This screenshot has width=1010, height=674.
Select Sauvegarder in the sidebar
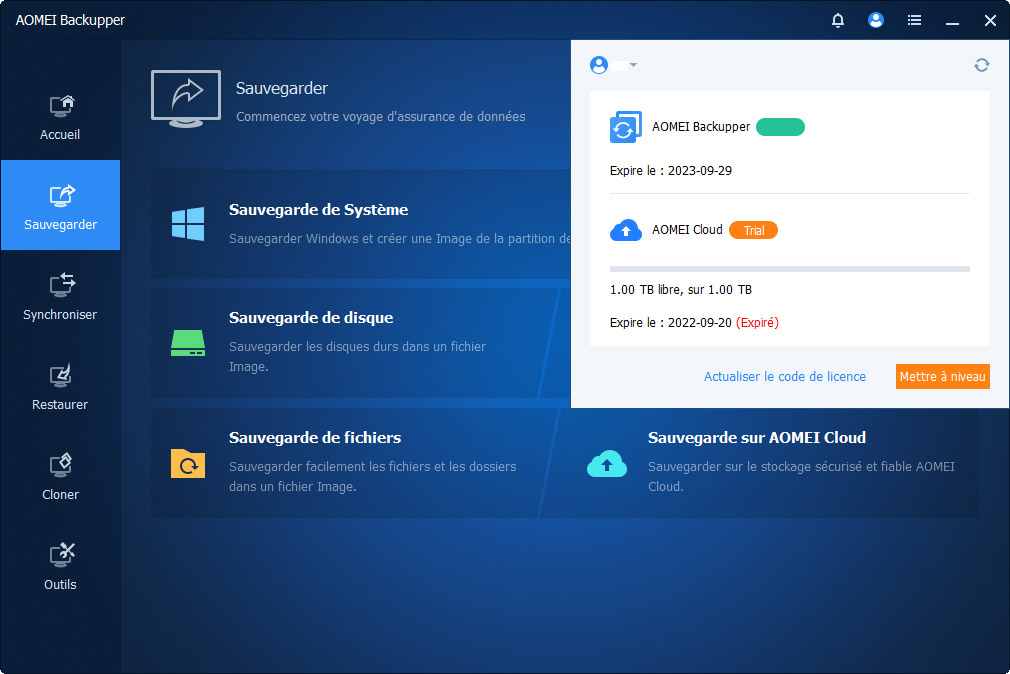point(60,205)
